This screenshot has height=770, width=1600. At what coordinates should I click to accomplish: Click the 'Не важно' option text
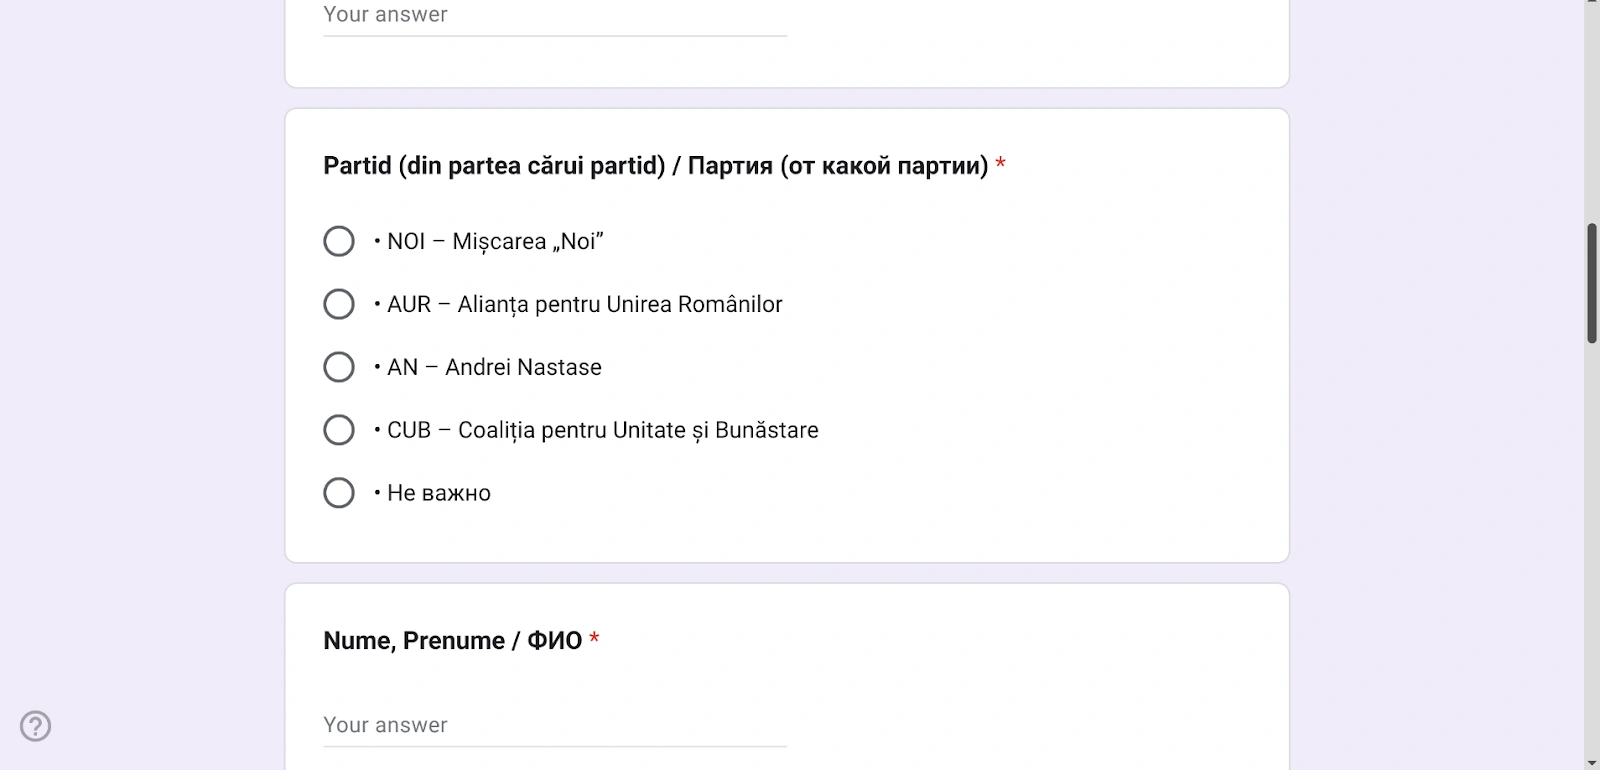pos(439,493)
